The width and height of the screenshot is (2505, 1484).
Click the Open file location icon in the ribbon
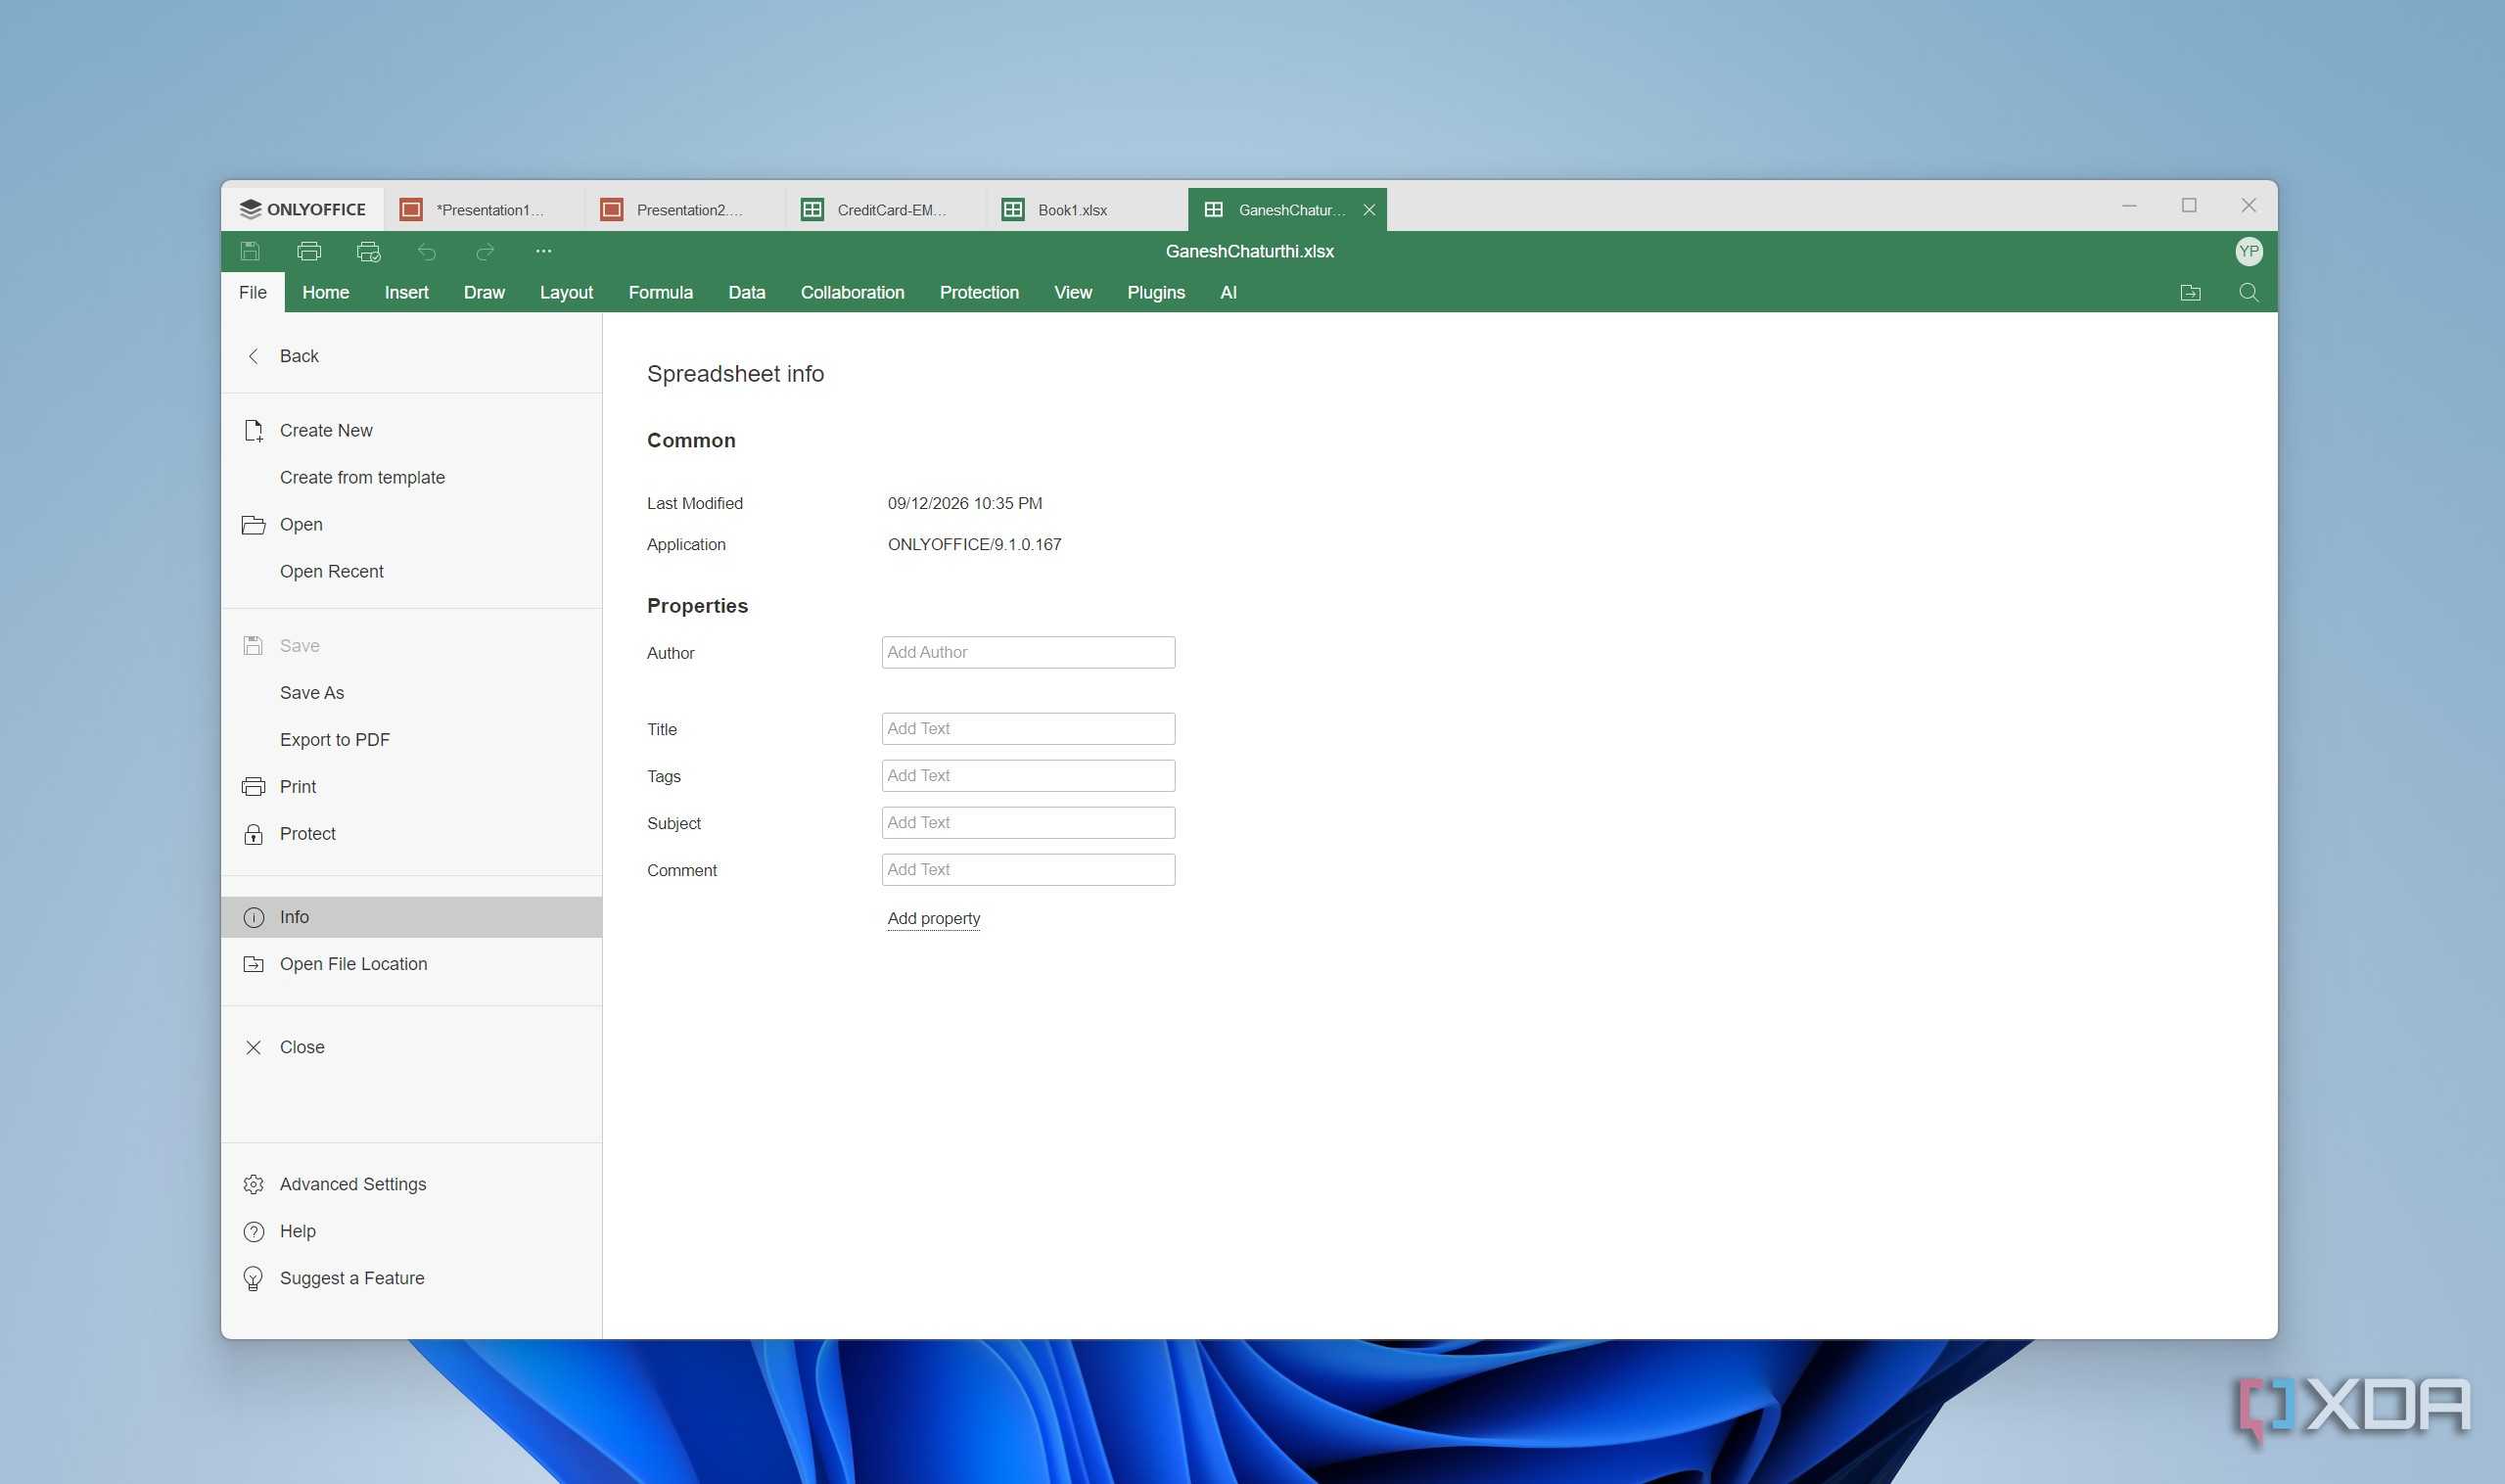[x=2189, y=293]
